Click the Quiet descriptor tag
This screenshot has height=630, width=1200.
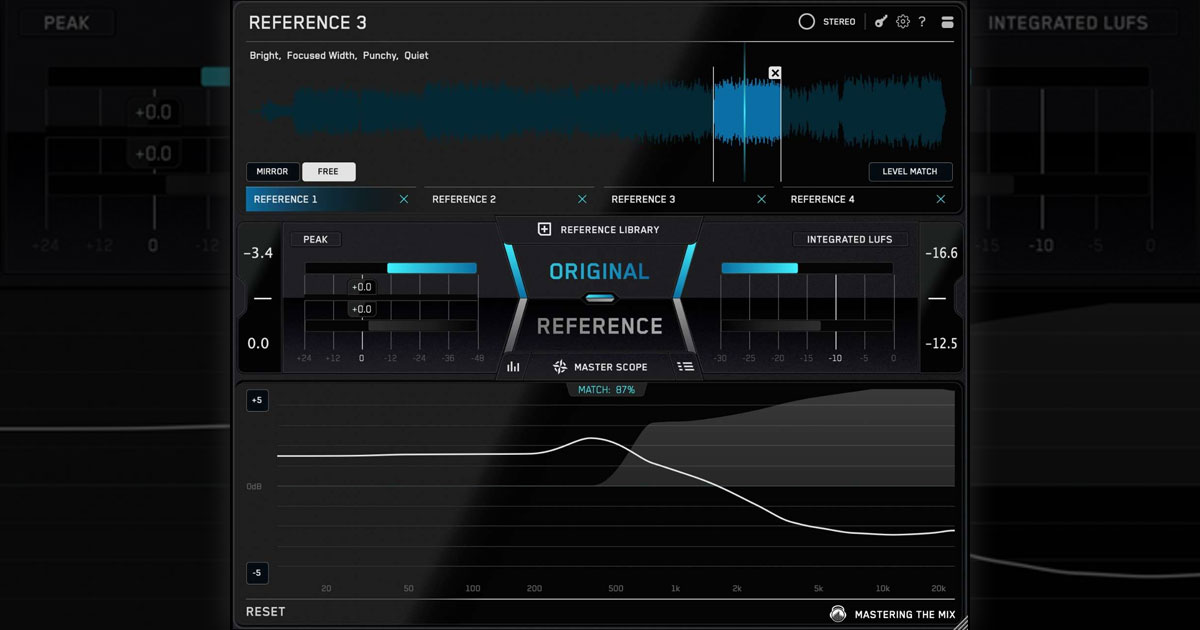click(x=416, y=55)
